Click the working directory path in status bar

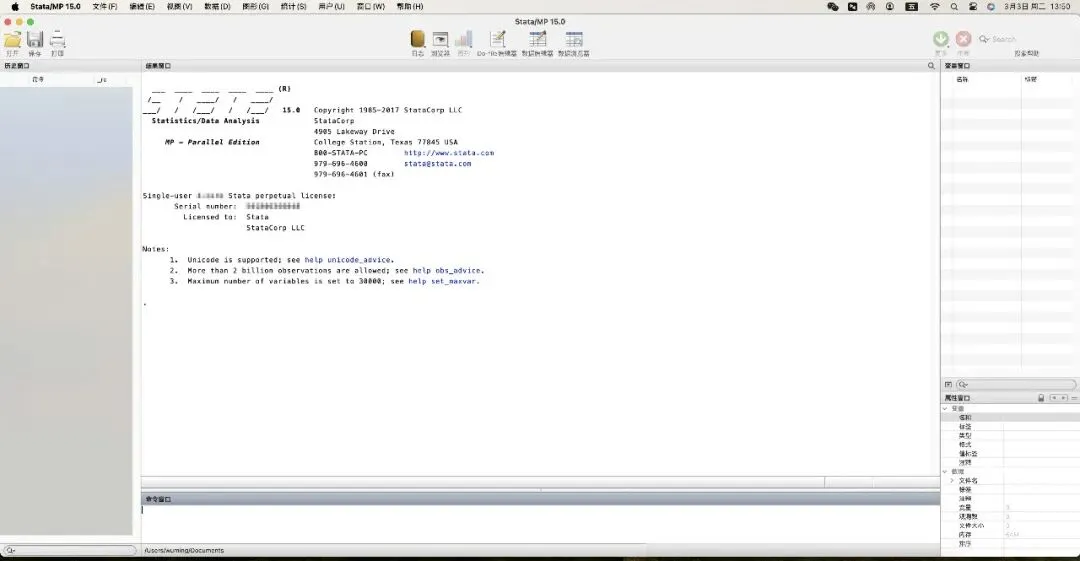(x=184, y=550)
